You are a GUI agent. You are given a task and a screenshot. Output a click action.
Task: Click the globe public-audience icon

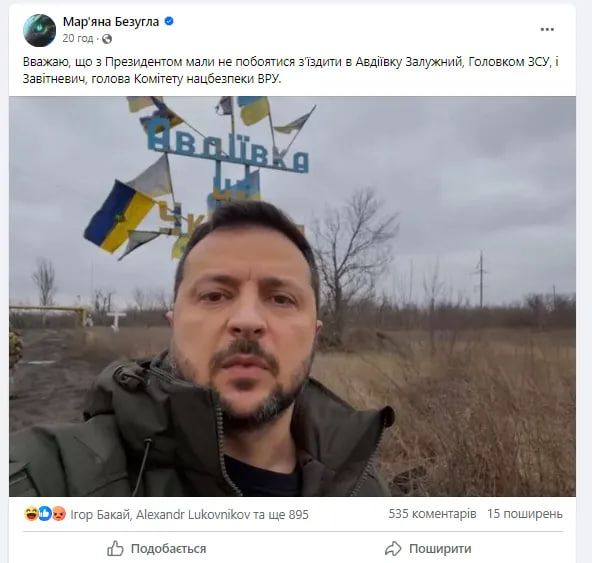click(x=107, y=39)
